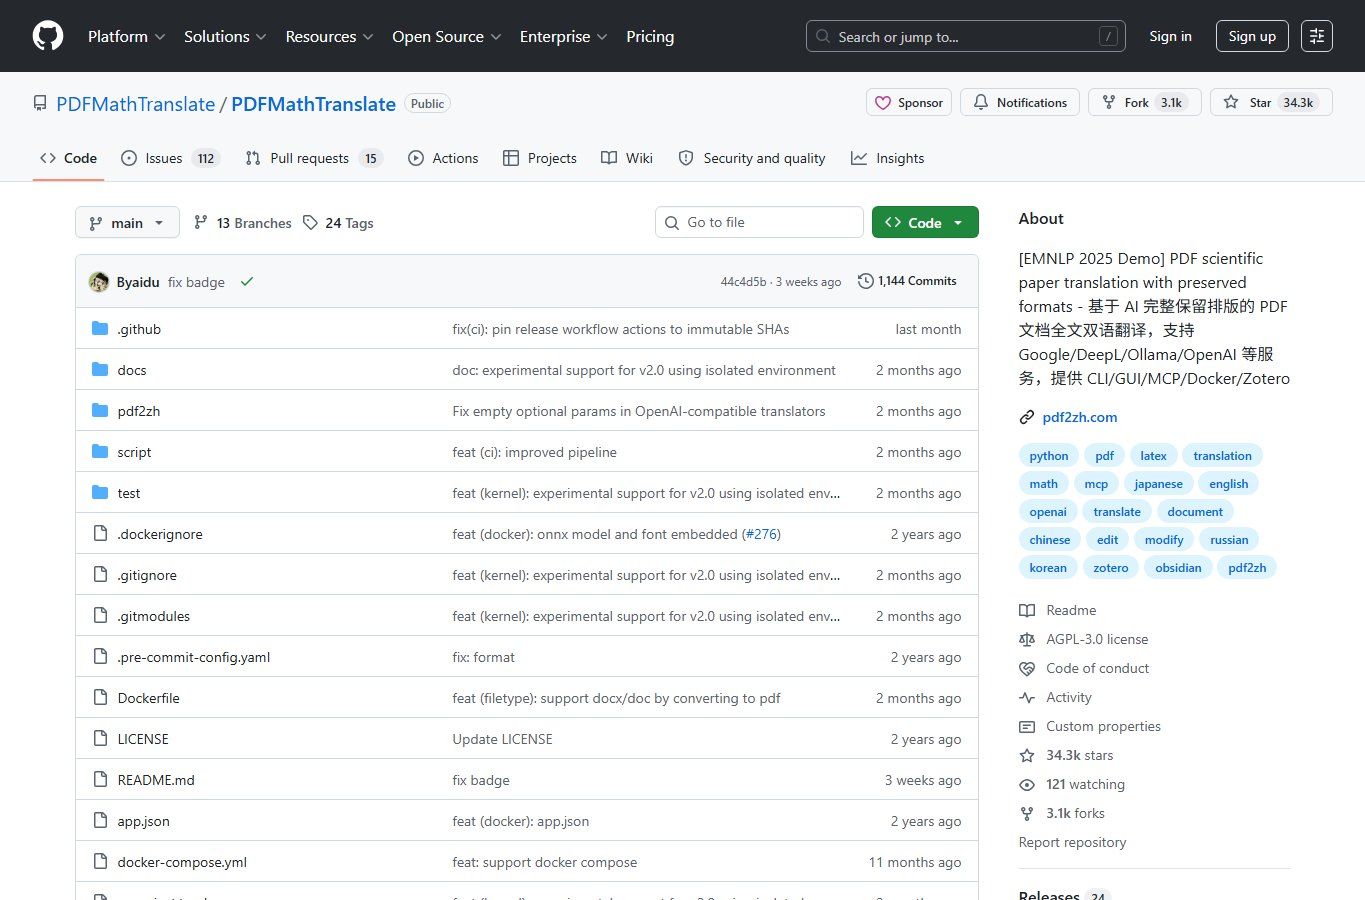Image resolution: width=1365 pixels, height=900 pixels.
Task: Click the Sponsor button
Action: 909,102
